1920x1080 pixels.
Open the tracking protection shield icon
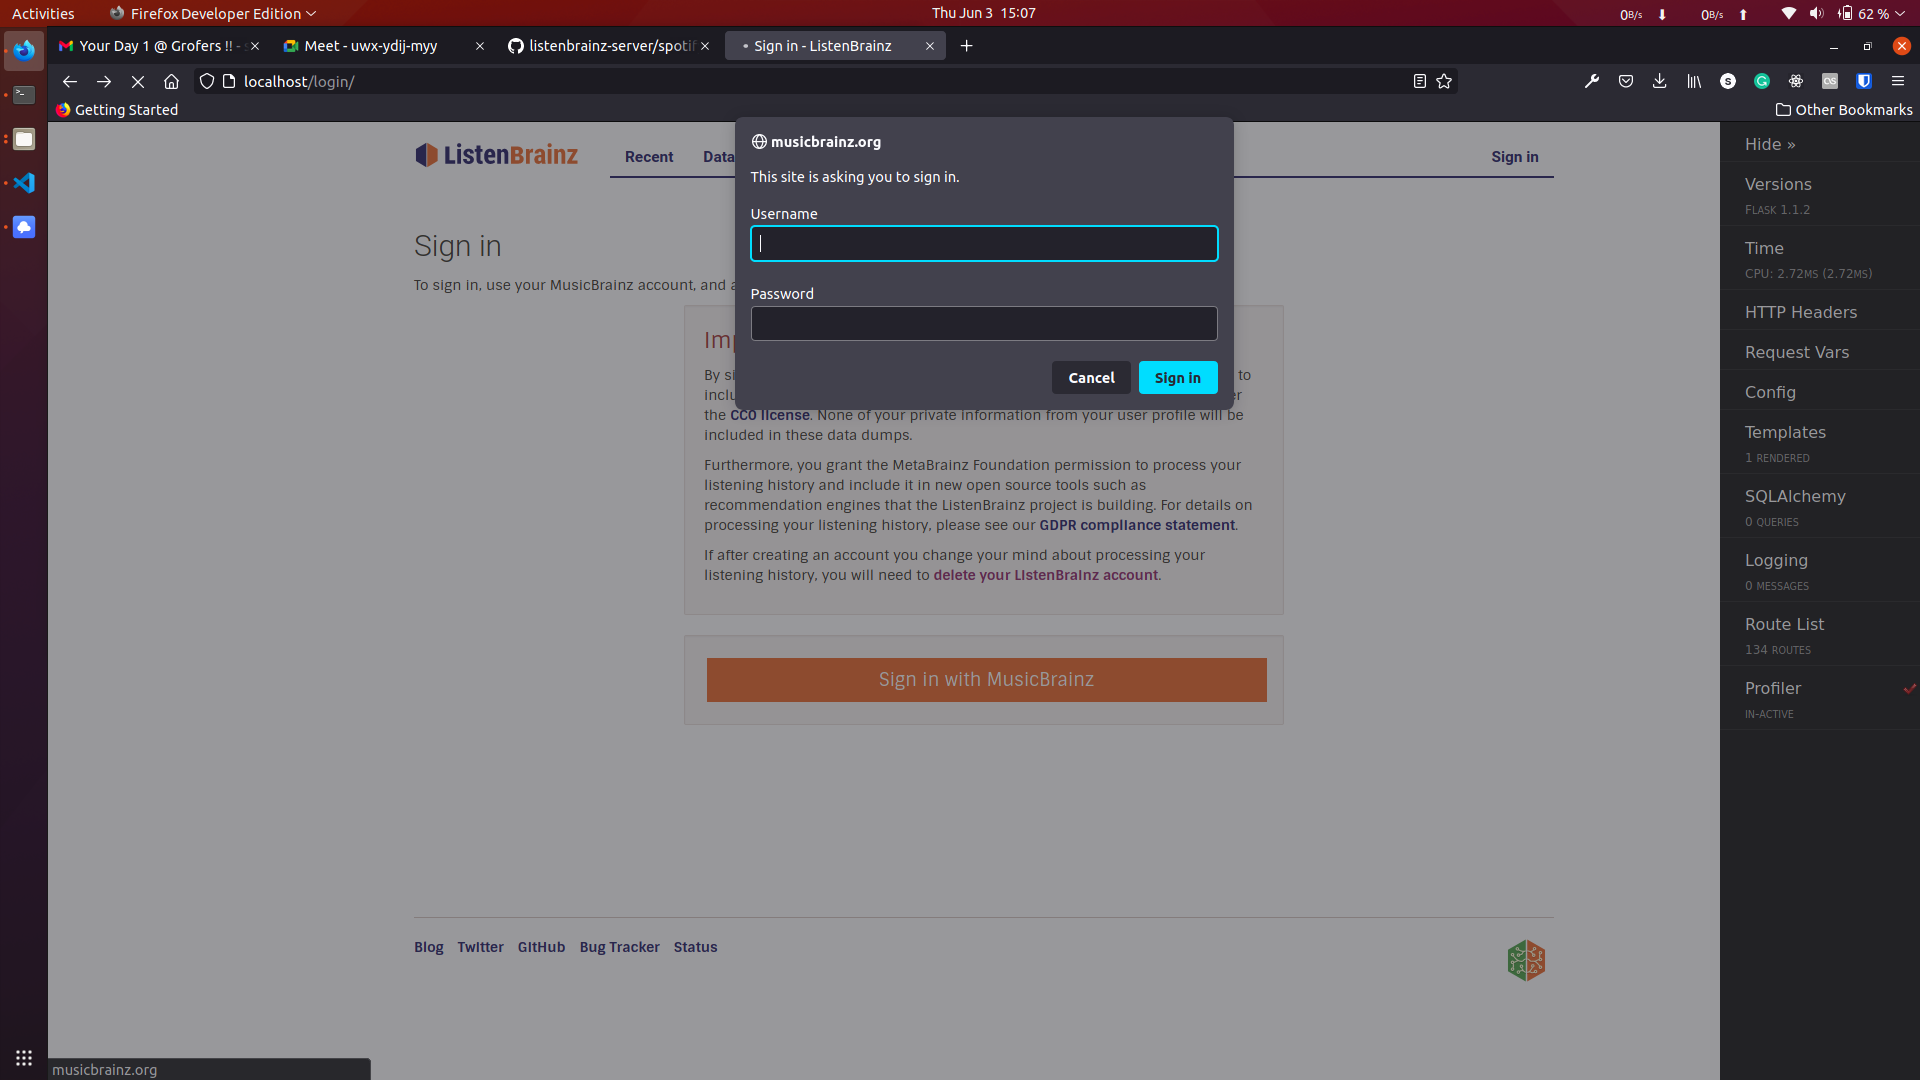coord(207,82)
